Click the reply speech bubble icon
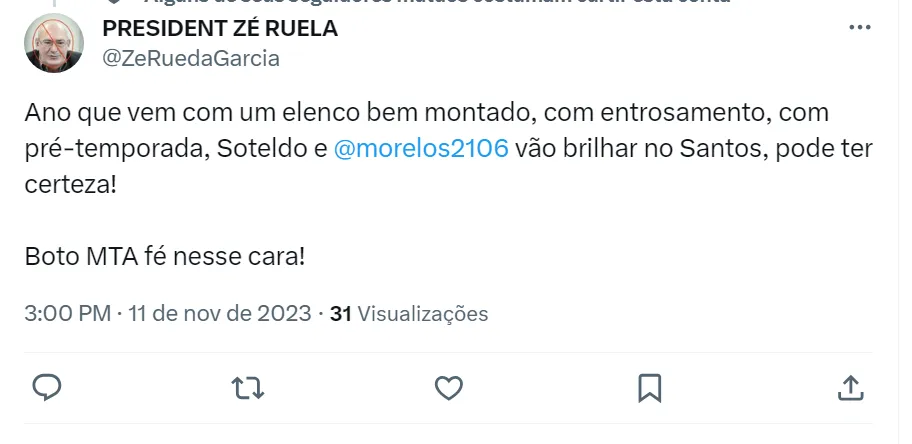 (x=47, y=387)
